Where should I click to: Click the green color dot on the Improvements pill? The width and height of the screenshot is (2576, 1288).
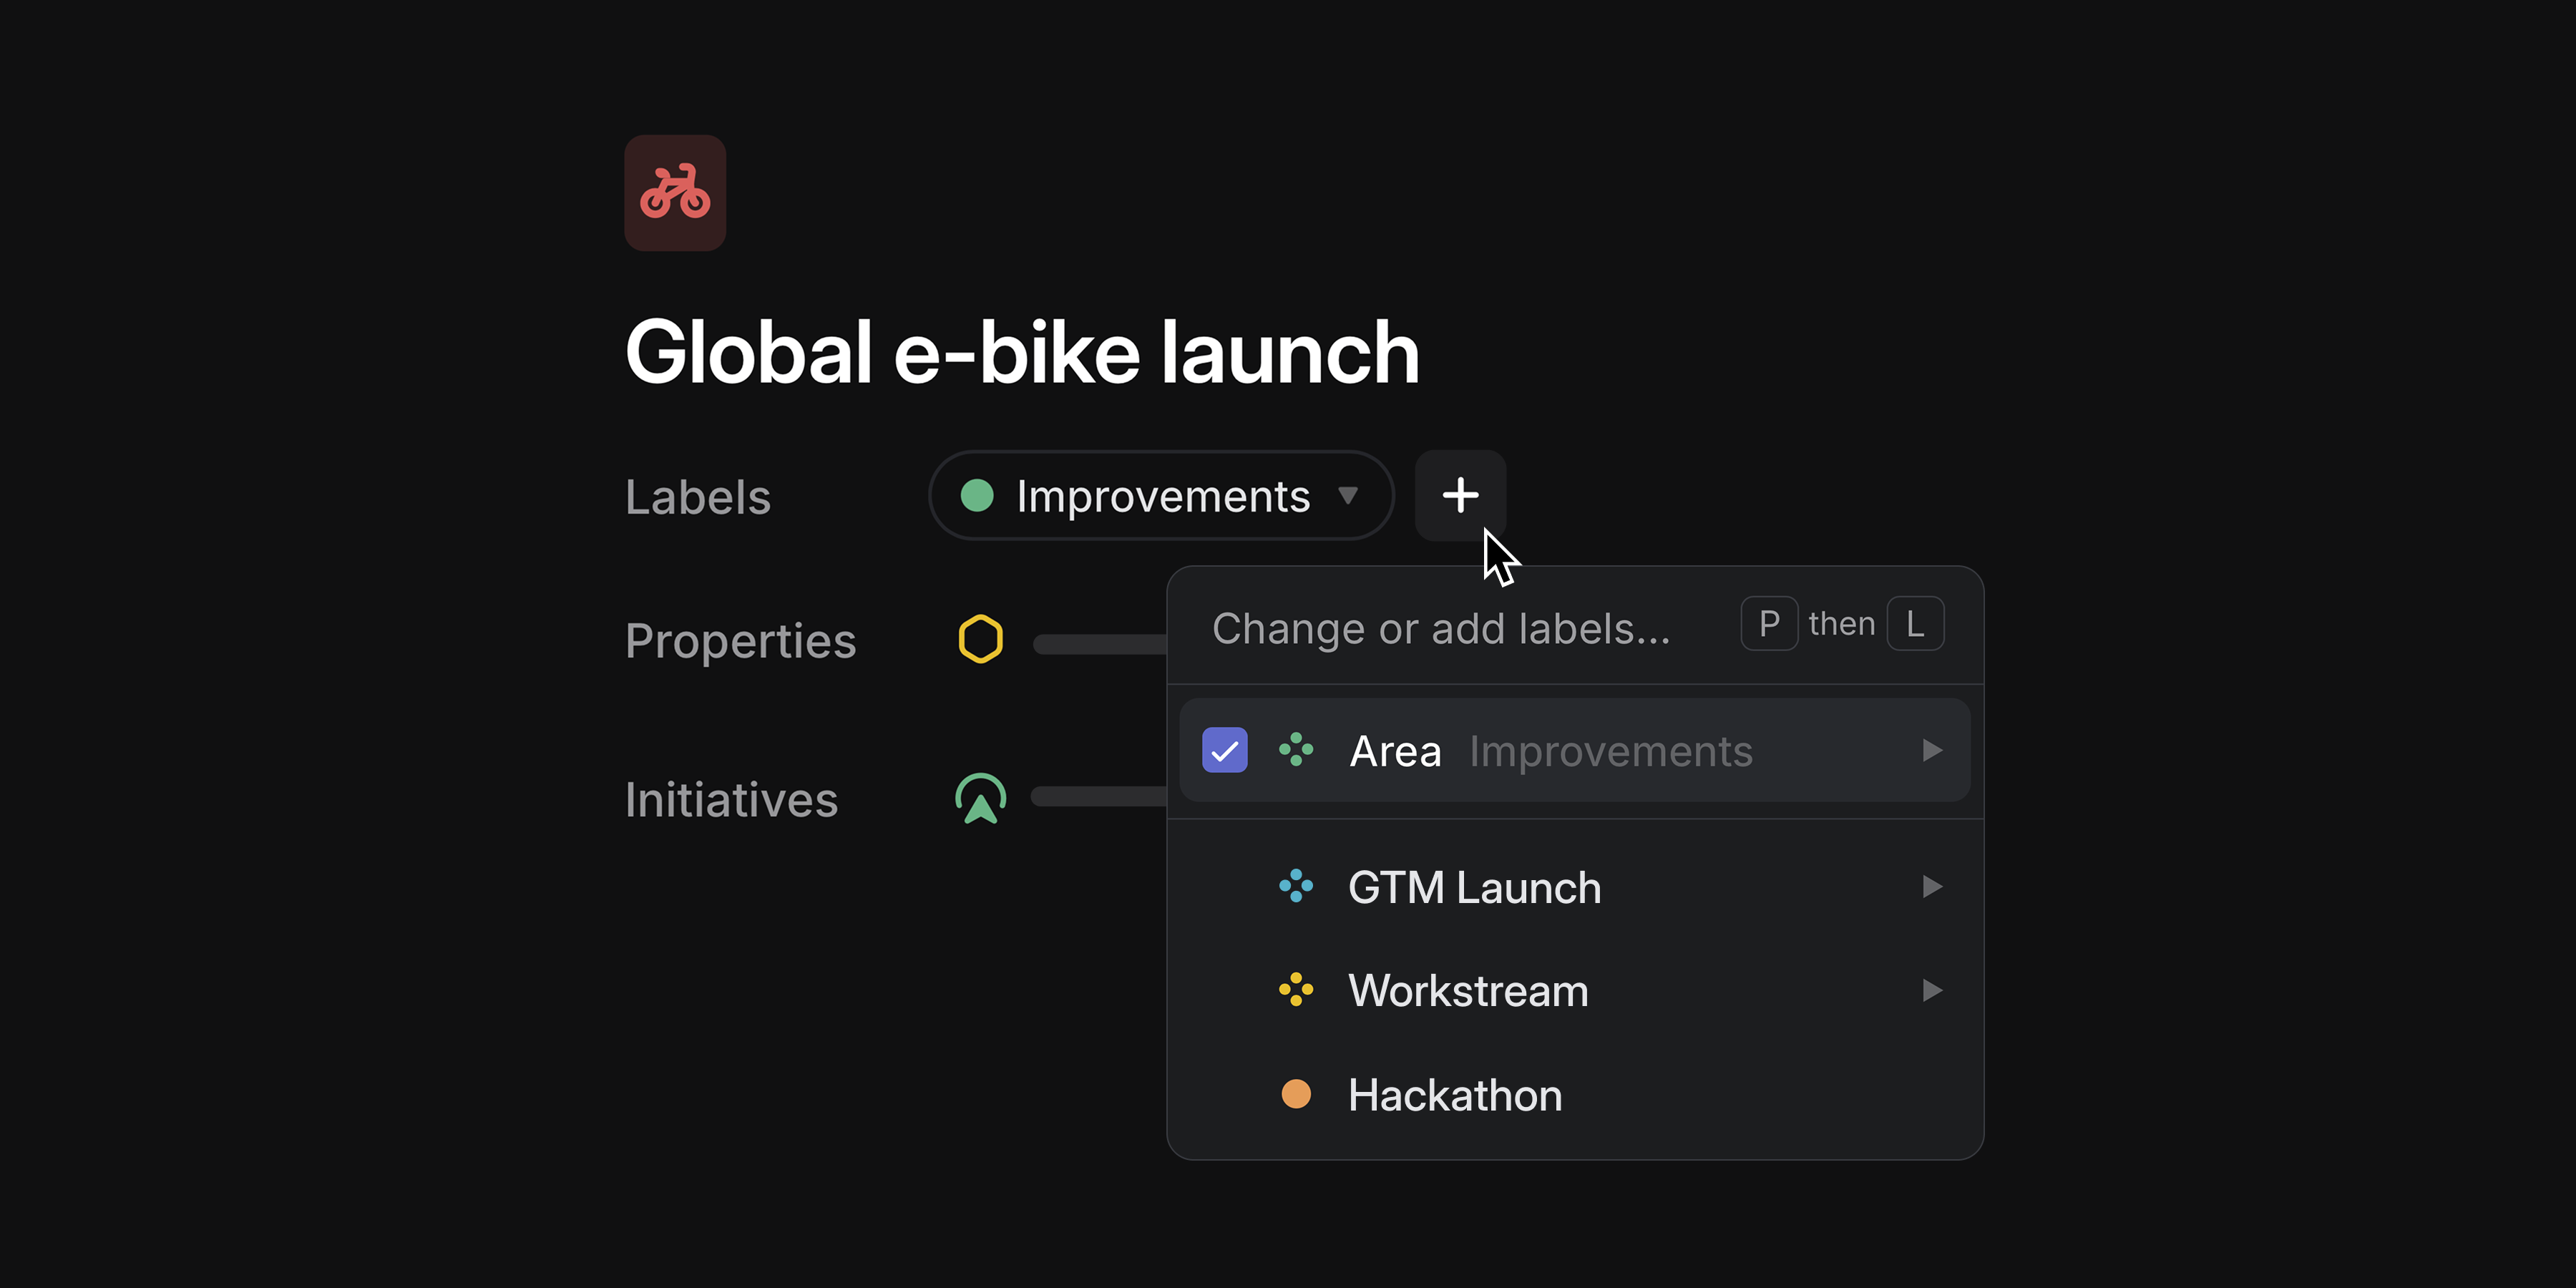point(978,495)
